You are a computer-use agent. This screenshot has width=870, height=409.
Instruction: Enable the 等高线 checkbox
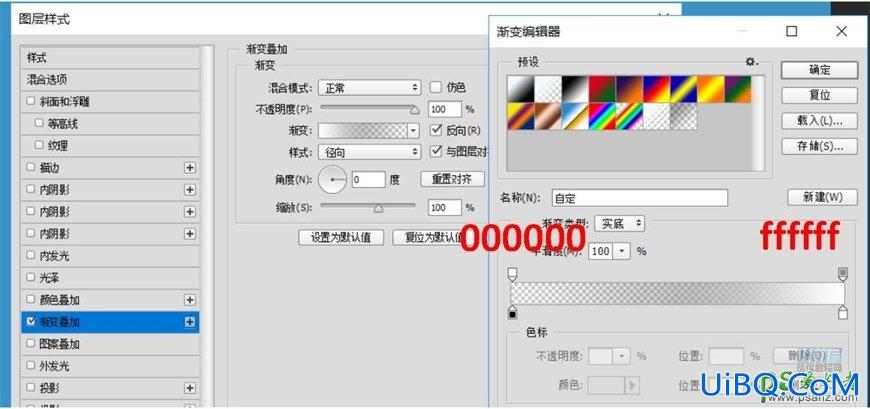click(x=39, y=123)
